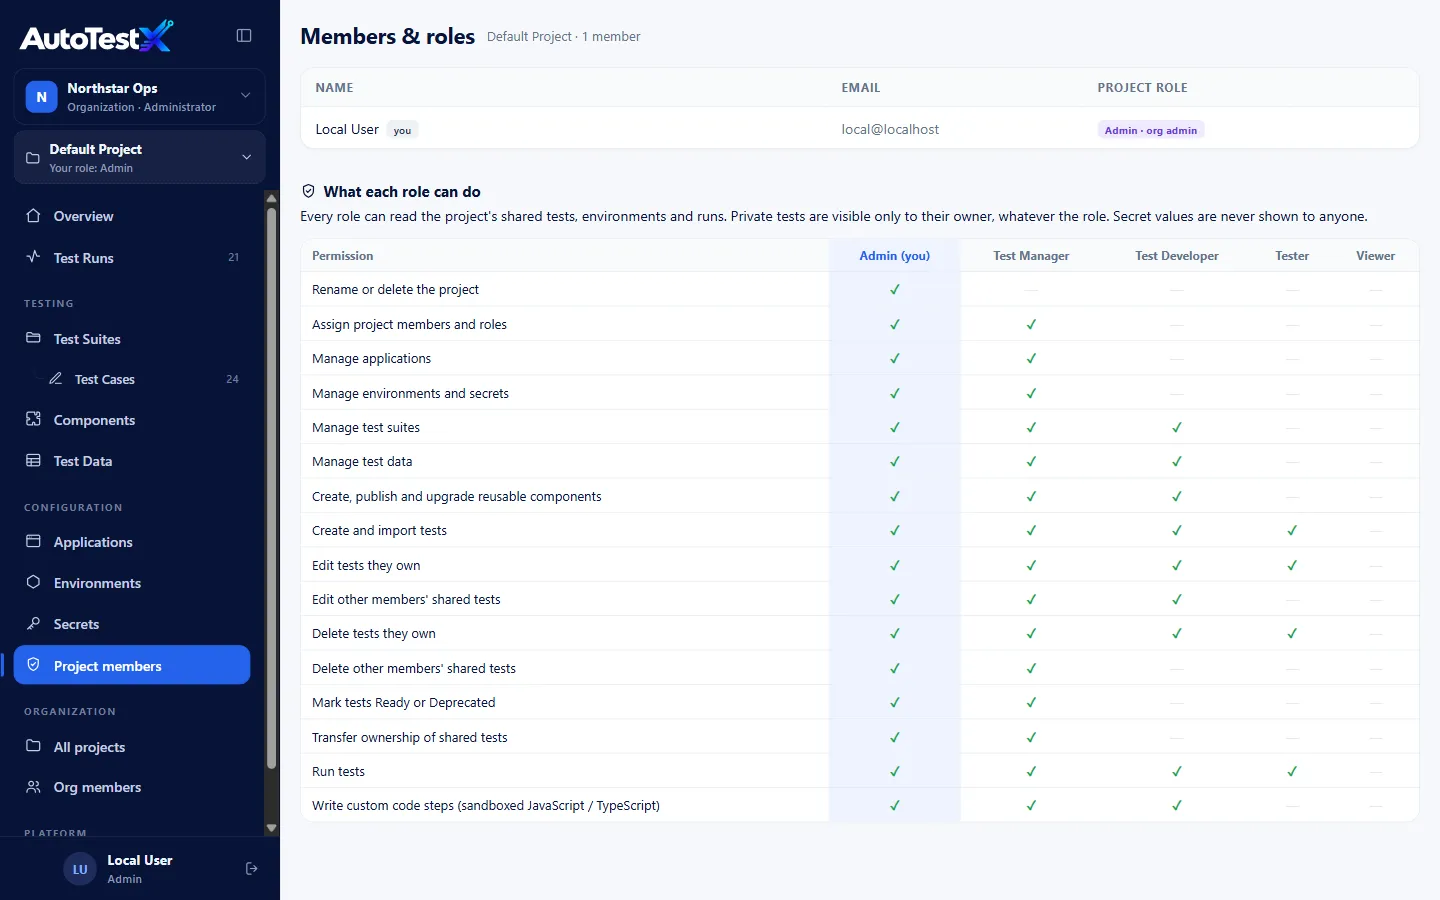Collapse the sidebar panel icon

[x=244, y=36]
